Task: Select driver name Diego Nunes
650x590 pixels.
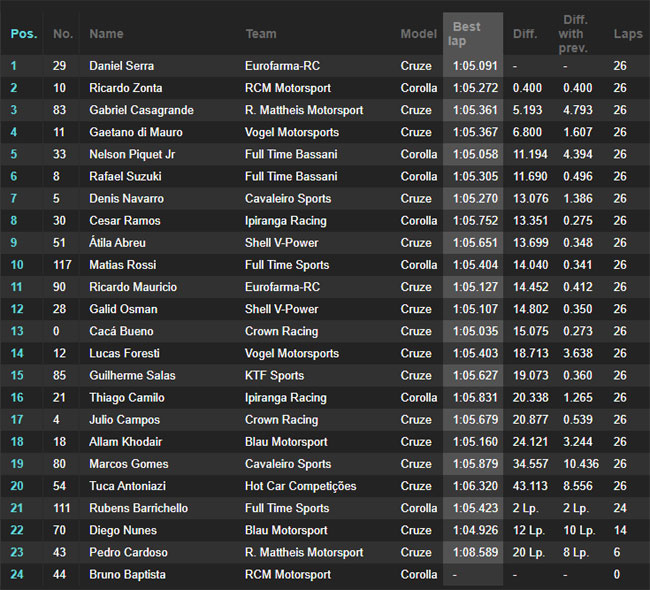Action: [123, 530]
